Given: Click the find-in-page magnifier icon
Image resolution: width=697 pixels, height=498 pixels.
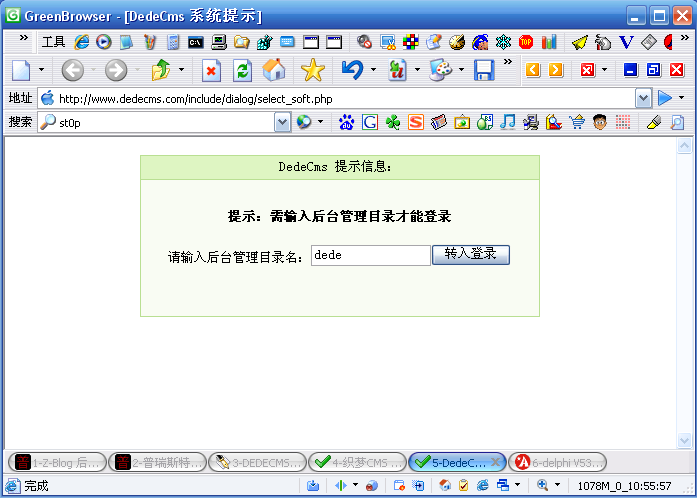Looking at the screenshot, I should 677,122.
